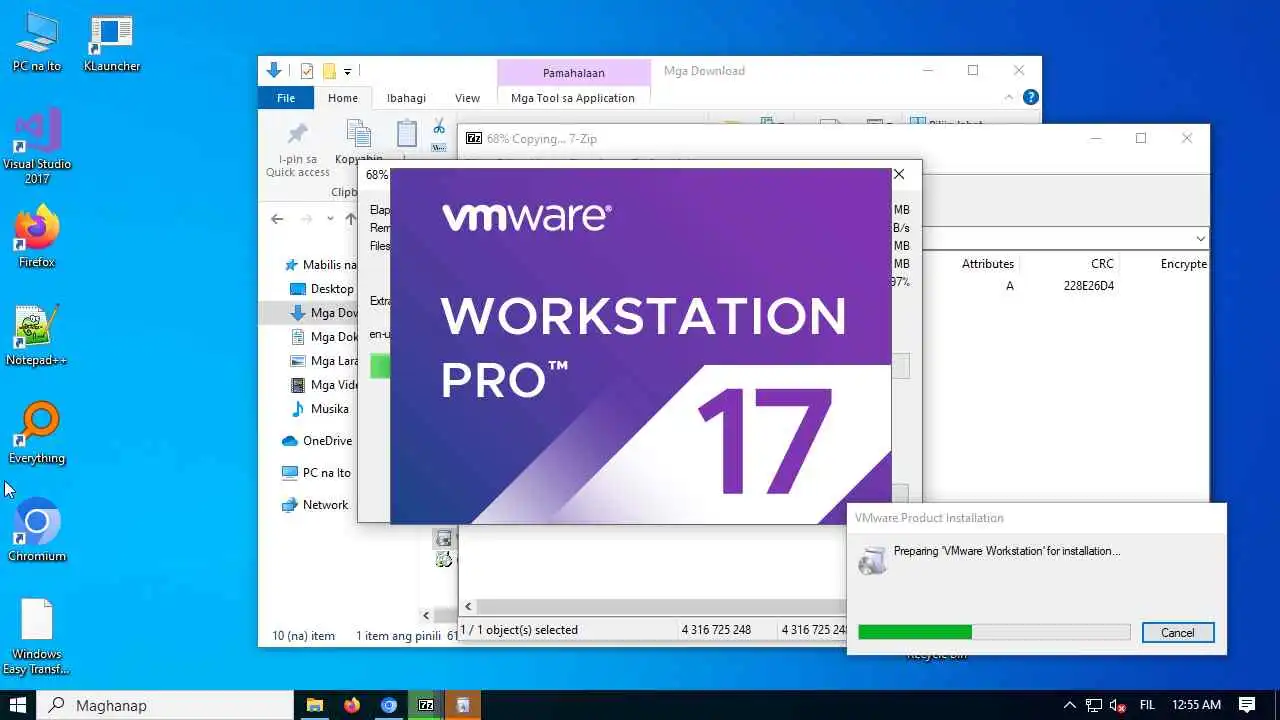
Task: Switch to the Home ribbon tab
Action: click(343, 98)
